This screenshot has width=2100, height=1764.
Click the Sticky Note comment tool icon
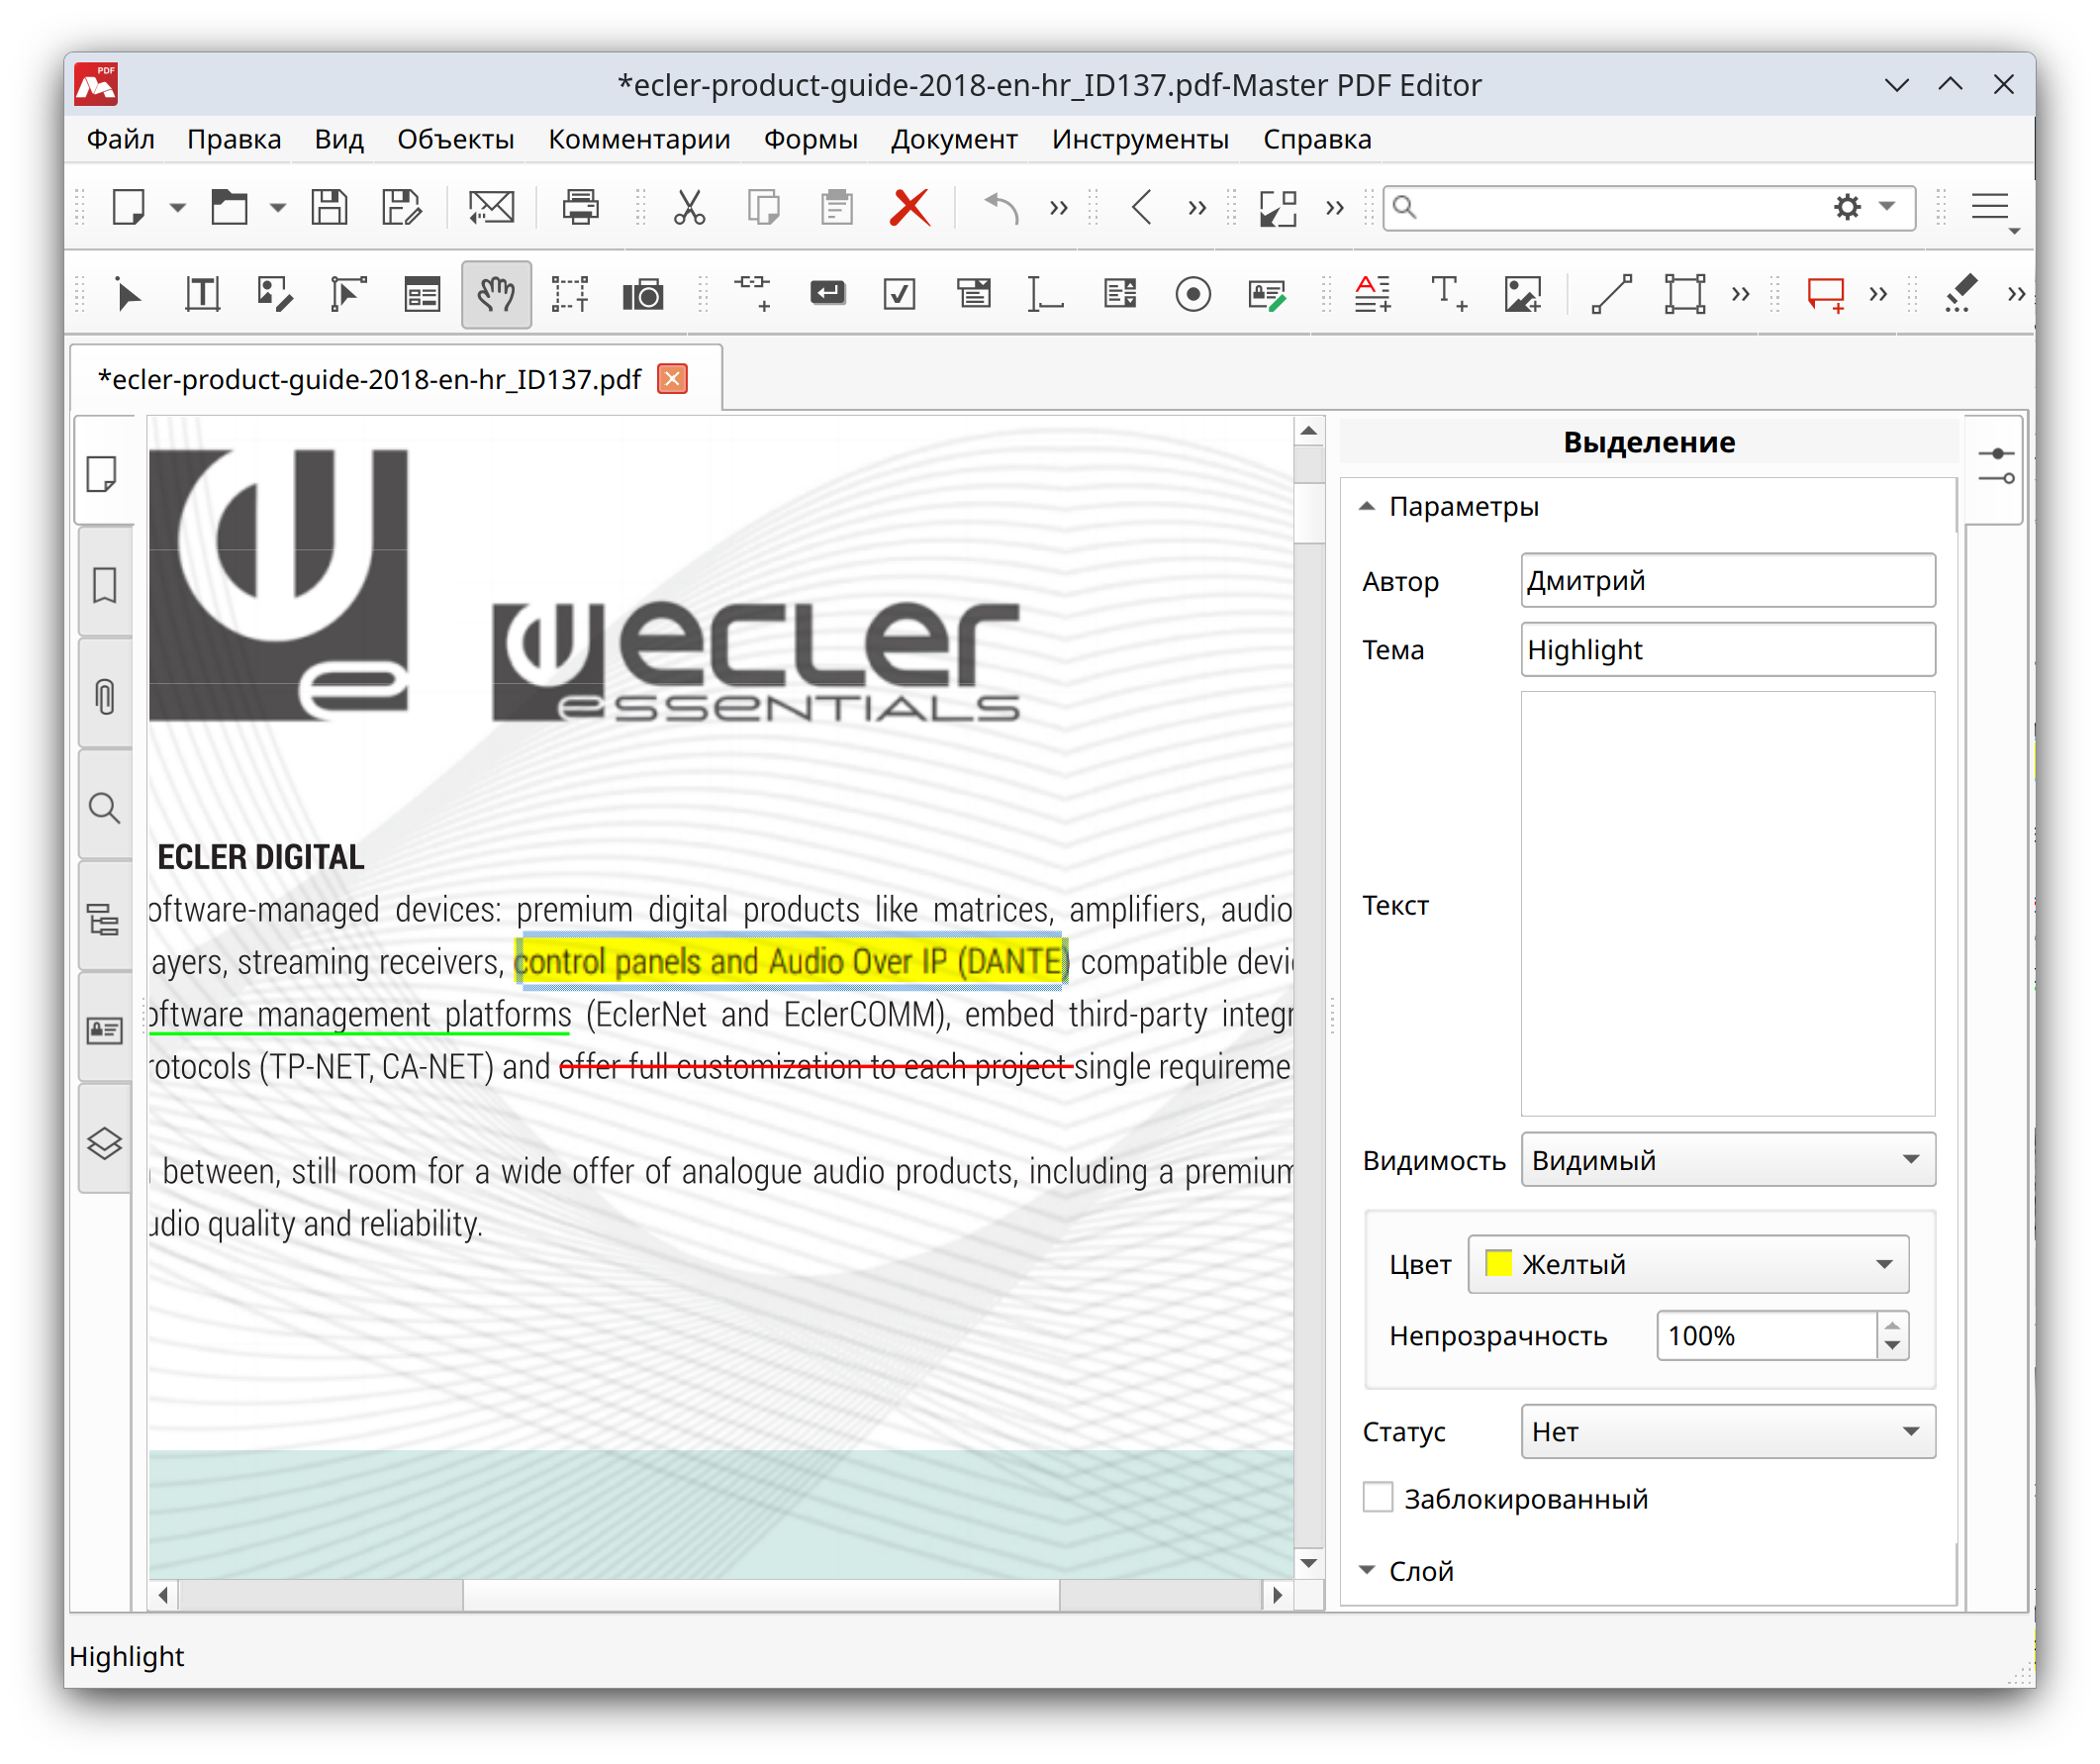click(1826, 294)
